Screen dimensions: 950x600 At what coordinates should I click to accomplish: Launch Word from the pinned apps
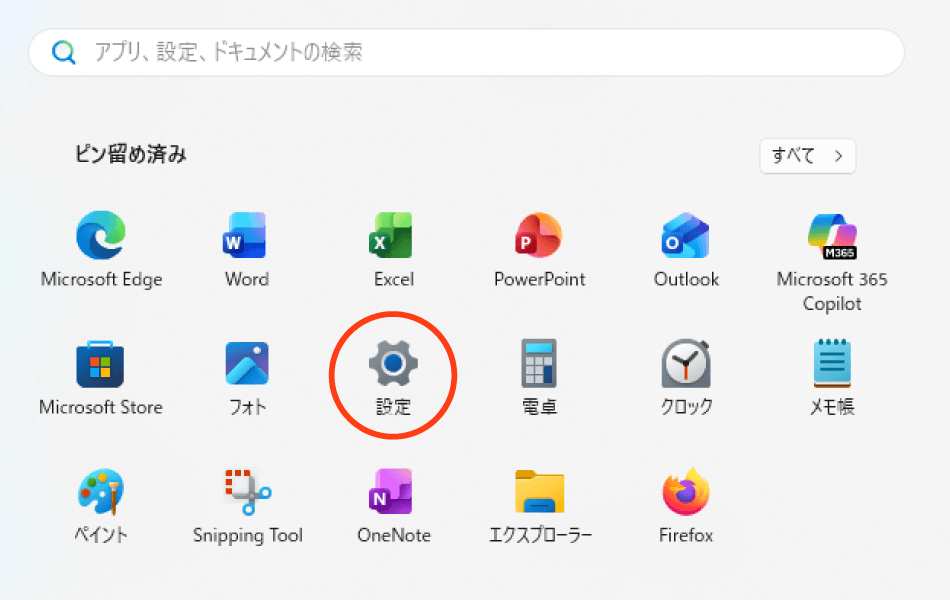[x=245, y=235]
